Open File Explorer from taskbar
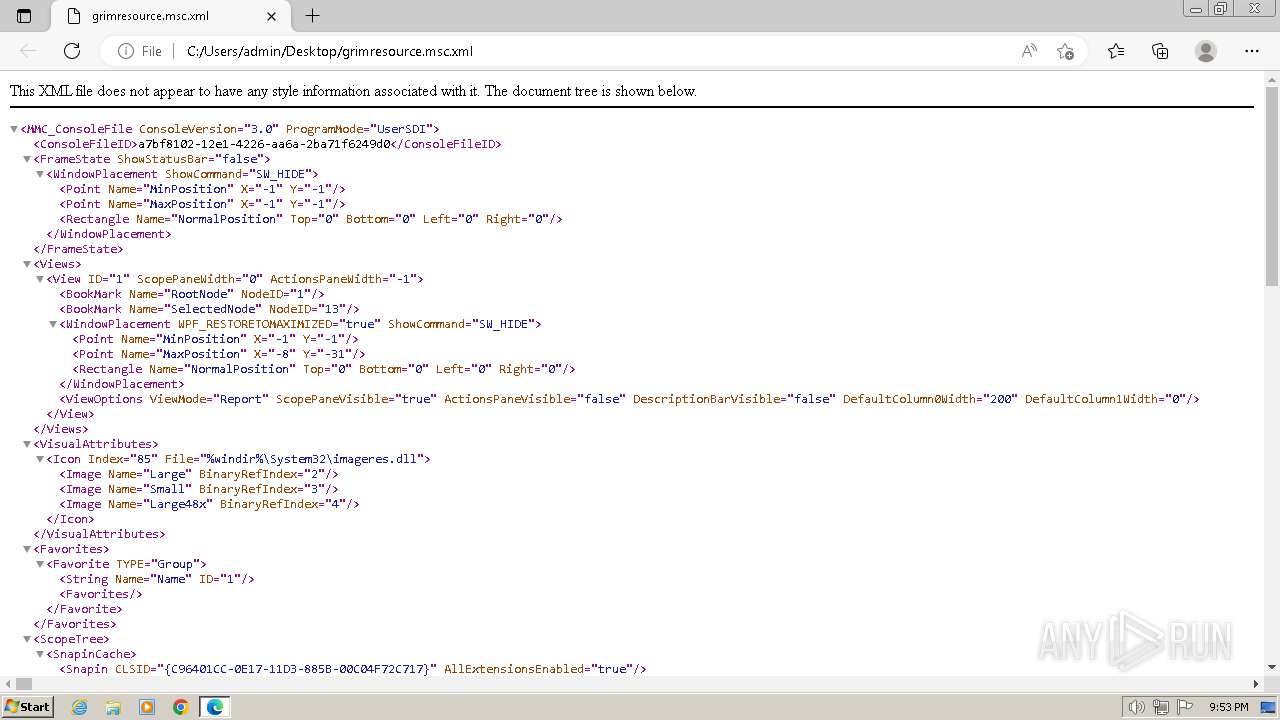The width and height of the screenshot is (1280, 720). click(x=113, y=707)
